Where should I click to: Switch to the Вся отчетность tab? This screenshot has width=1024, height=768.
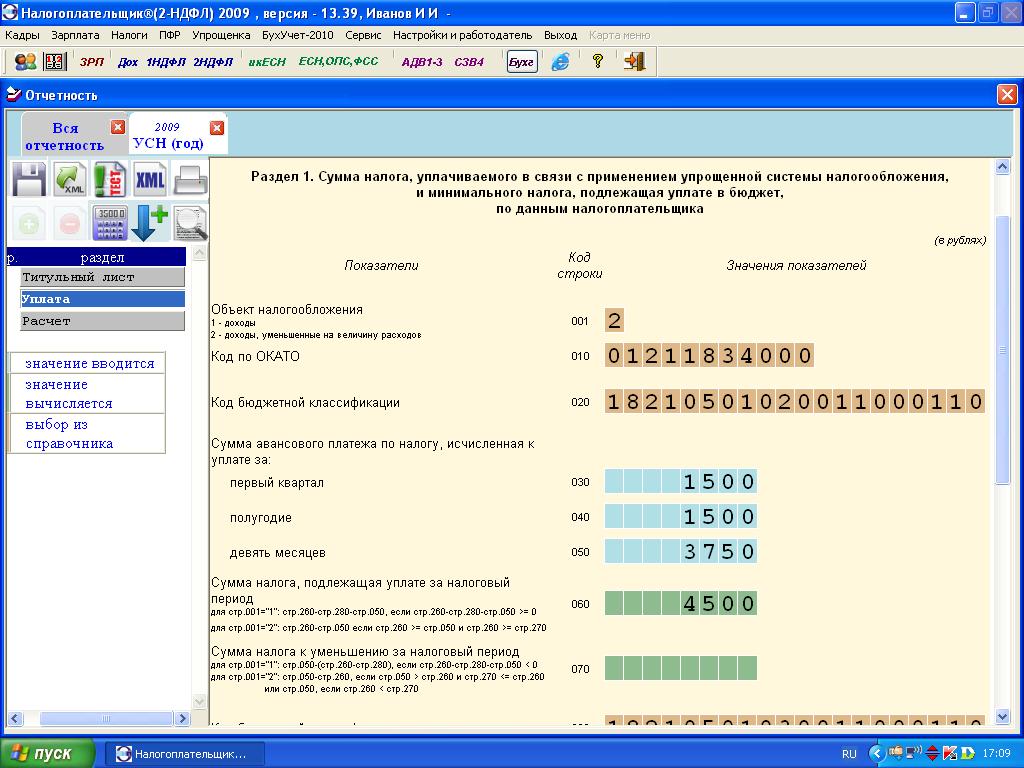[65, 136]
